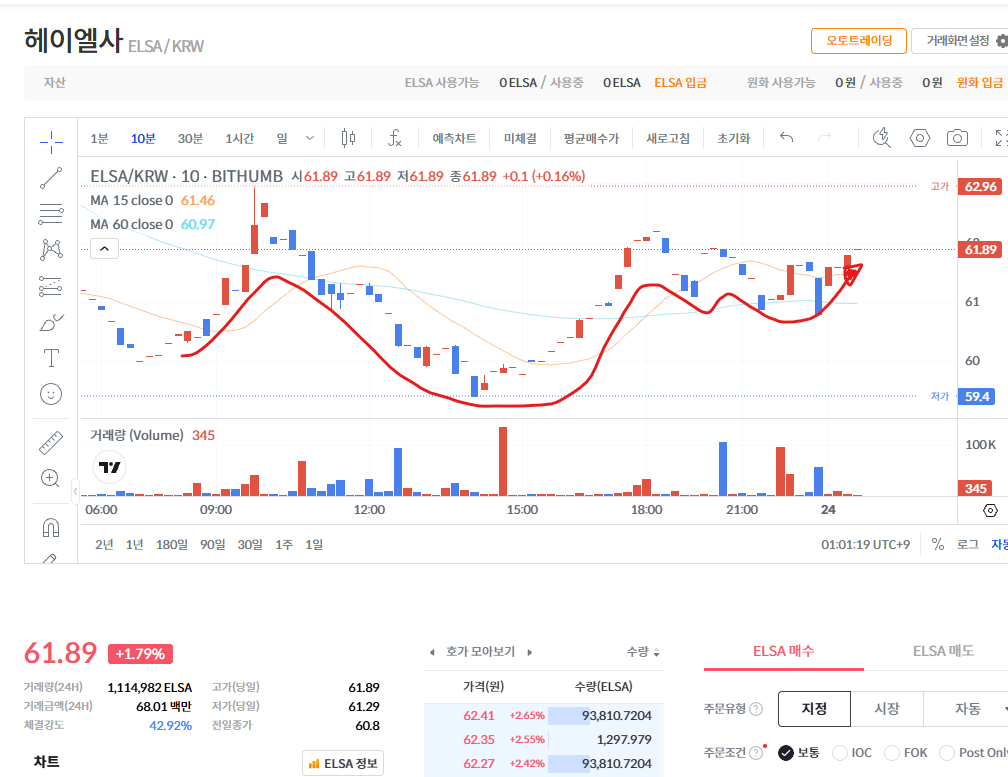The height and width of the screenshot is (777, 1008).
Task: Select the XABCD pattern tool
Action: [51, 250]
